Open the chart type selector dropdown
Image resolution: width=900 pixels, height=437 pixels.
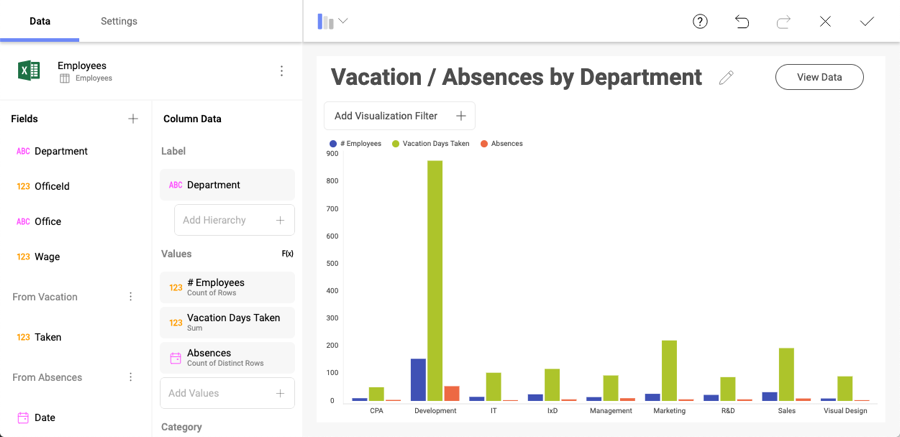[332, 21]
